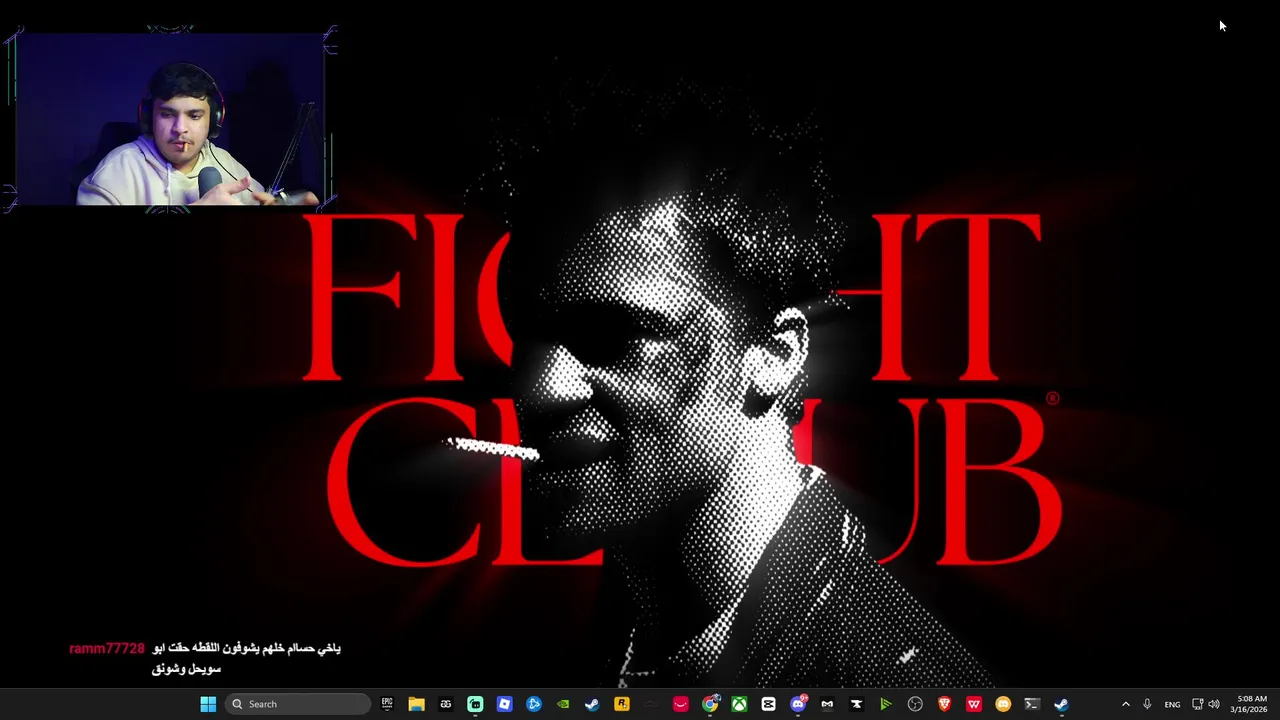Open Steam icon next to Terminal
Image resolution: width=1280 pixels, height=720 pixels.
tap(1061, 704)
